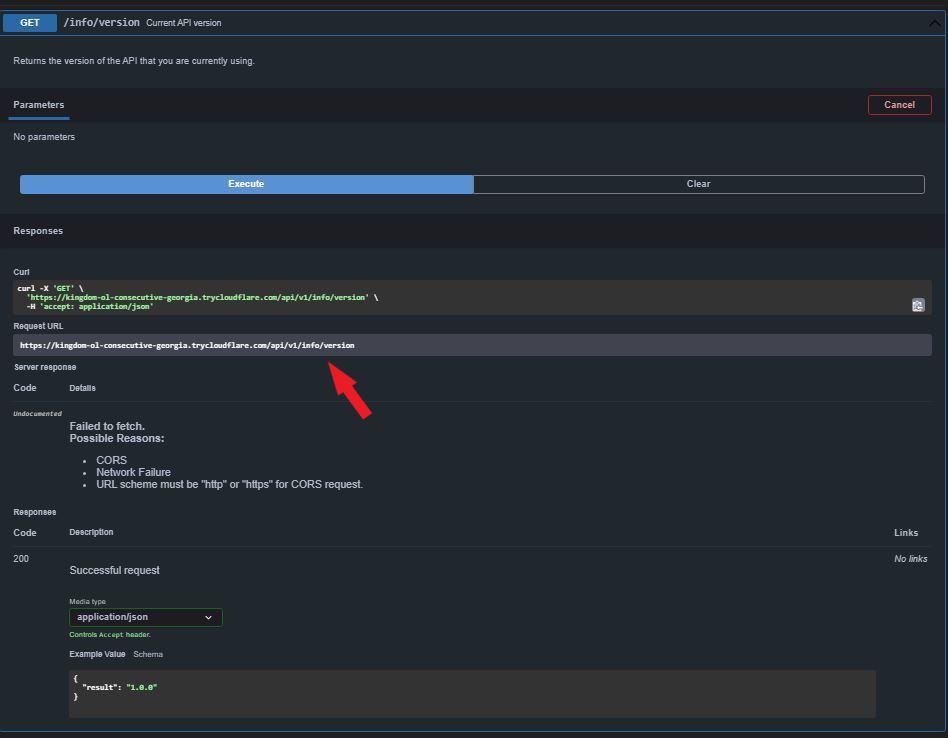Select the Example Value tab
Viewport: 948px width, 738px height.
[x=97, y=654]
